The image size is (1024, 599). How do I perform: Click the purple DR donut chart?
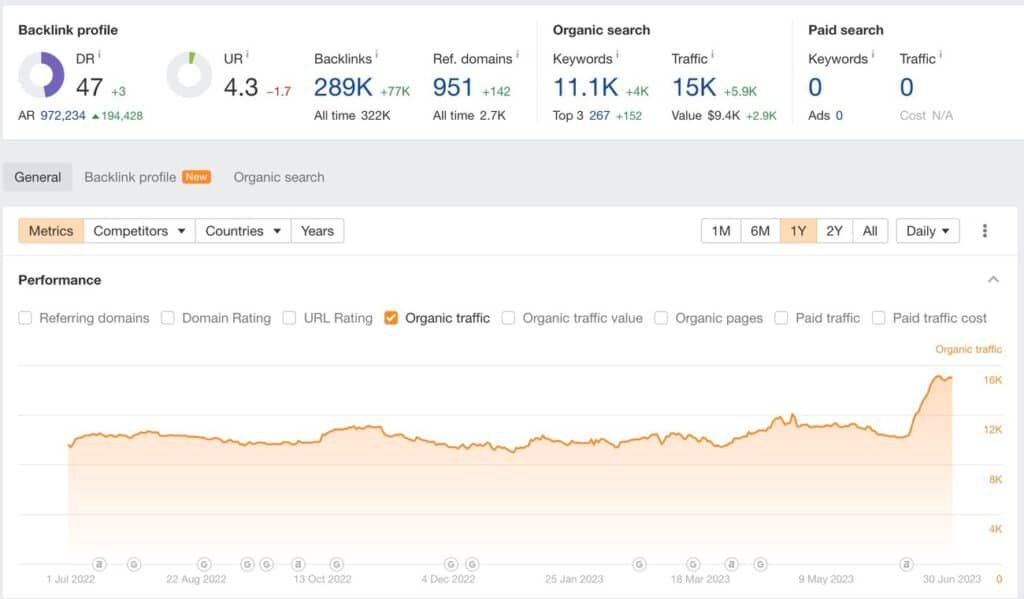[x=41, y=74]
